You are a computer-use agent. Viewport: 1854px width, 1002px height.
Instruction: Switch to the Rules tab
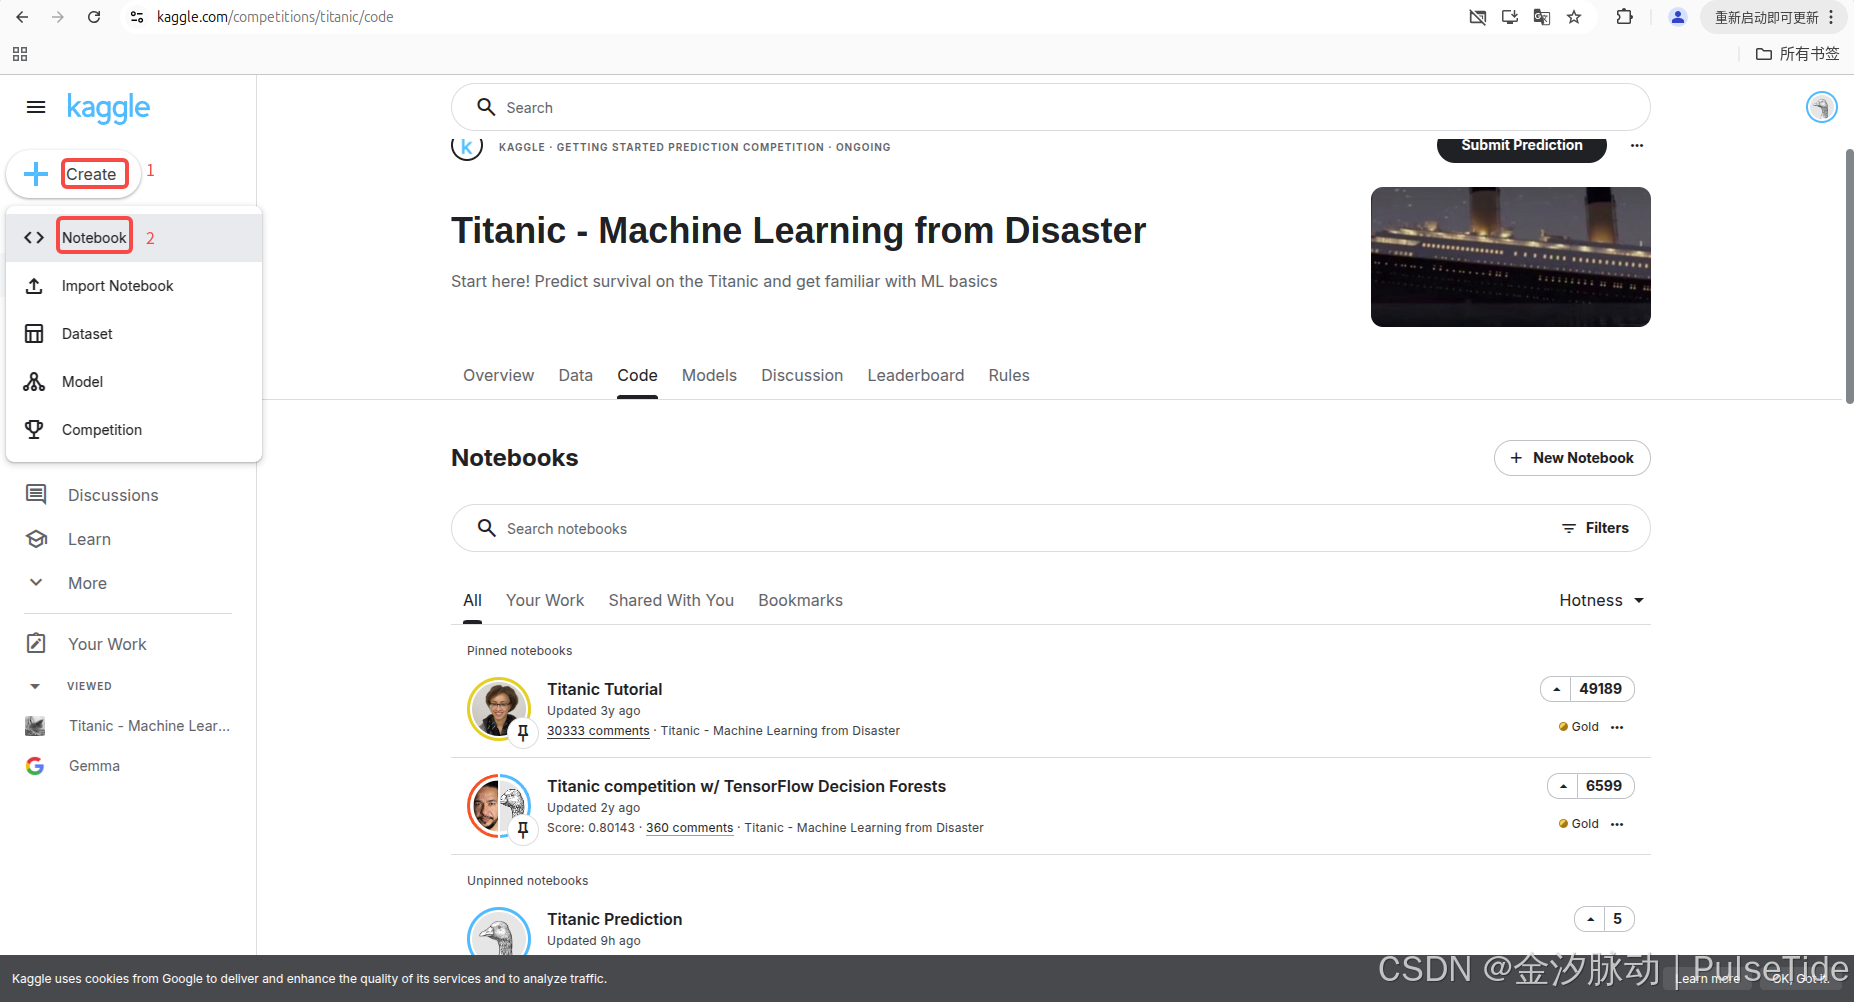tap(1009, 375)
